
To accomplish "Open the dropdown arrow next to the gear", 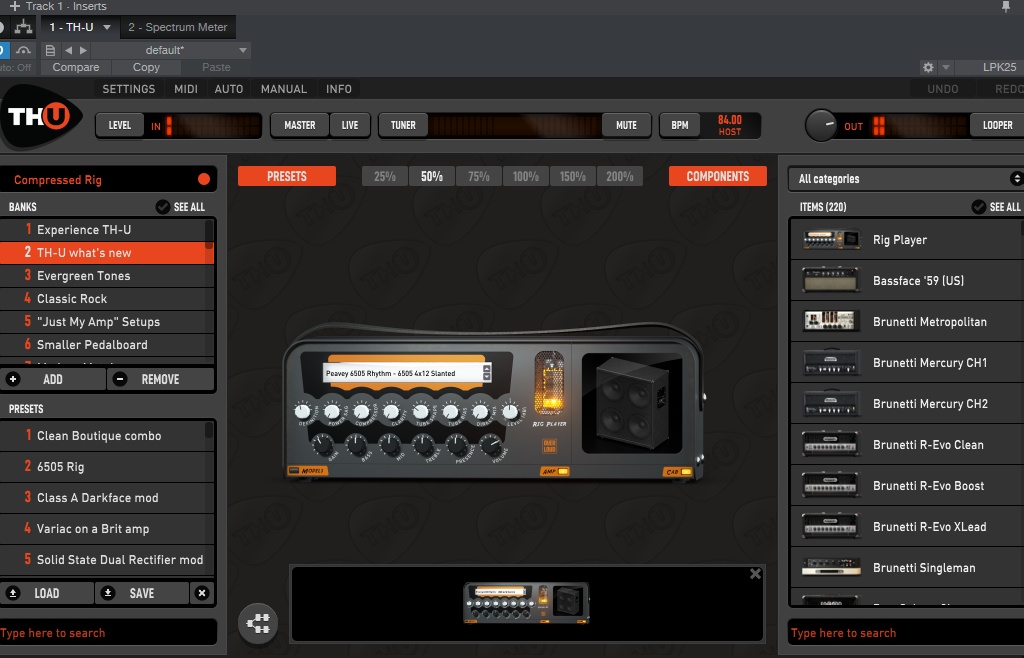I will pos(946,67).
